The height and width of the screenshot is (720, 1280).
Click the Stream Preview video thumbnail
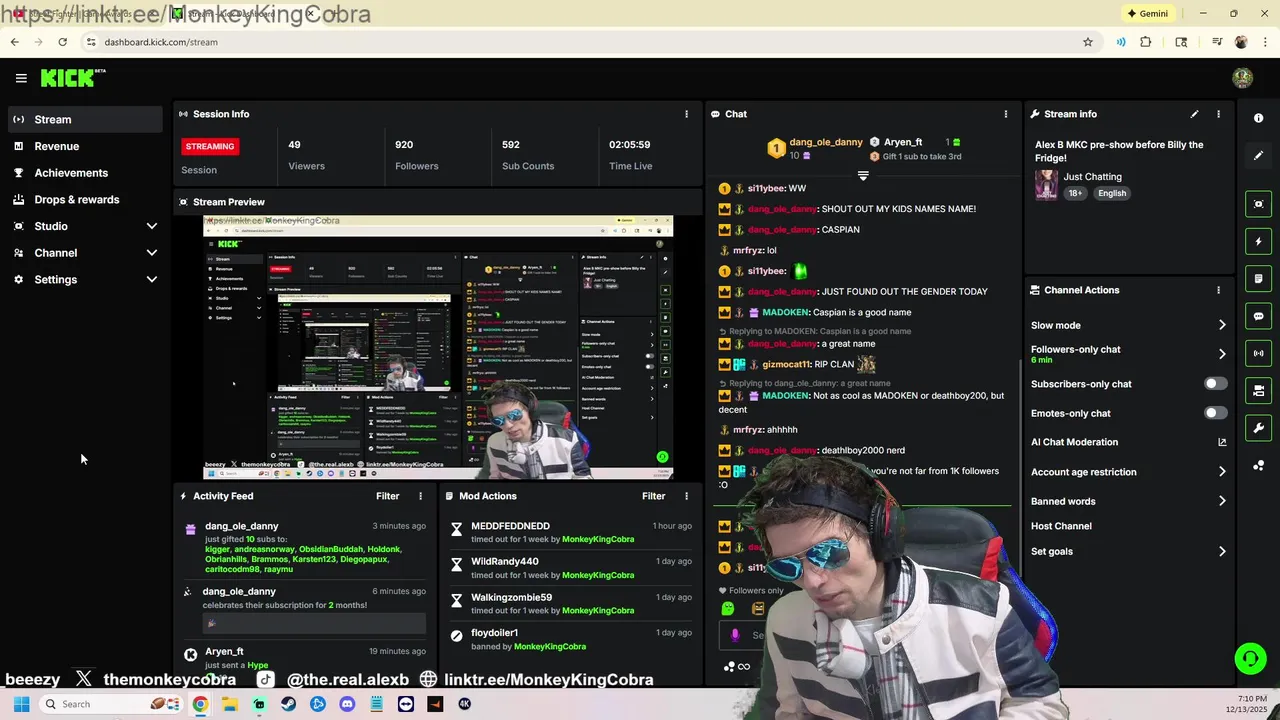click(438, 347)
